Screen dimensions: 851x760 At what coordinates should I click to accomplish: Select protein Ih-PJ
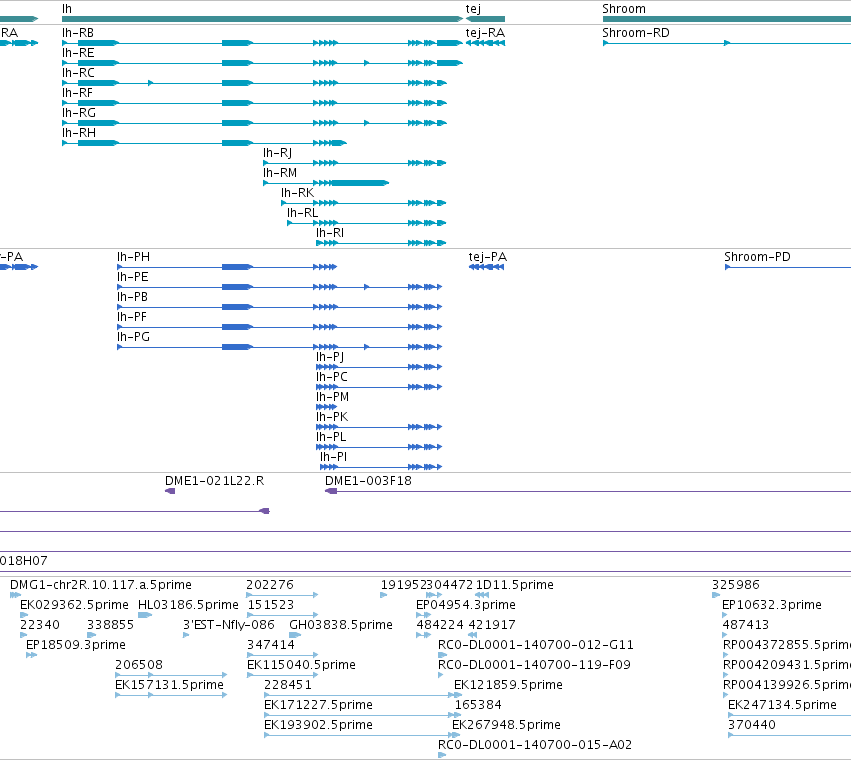coord(330,357)
